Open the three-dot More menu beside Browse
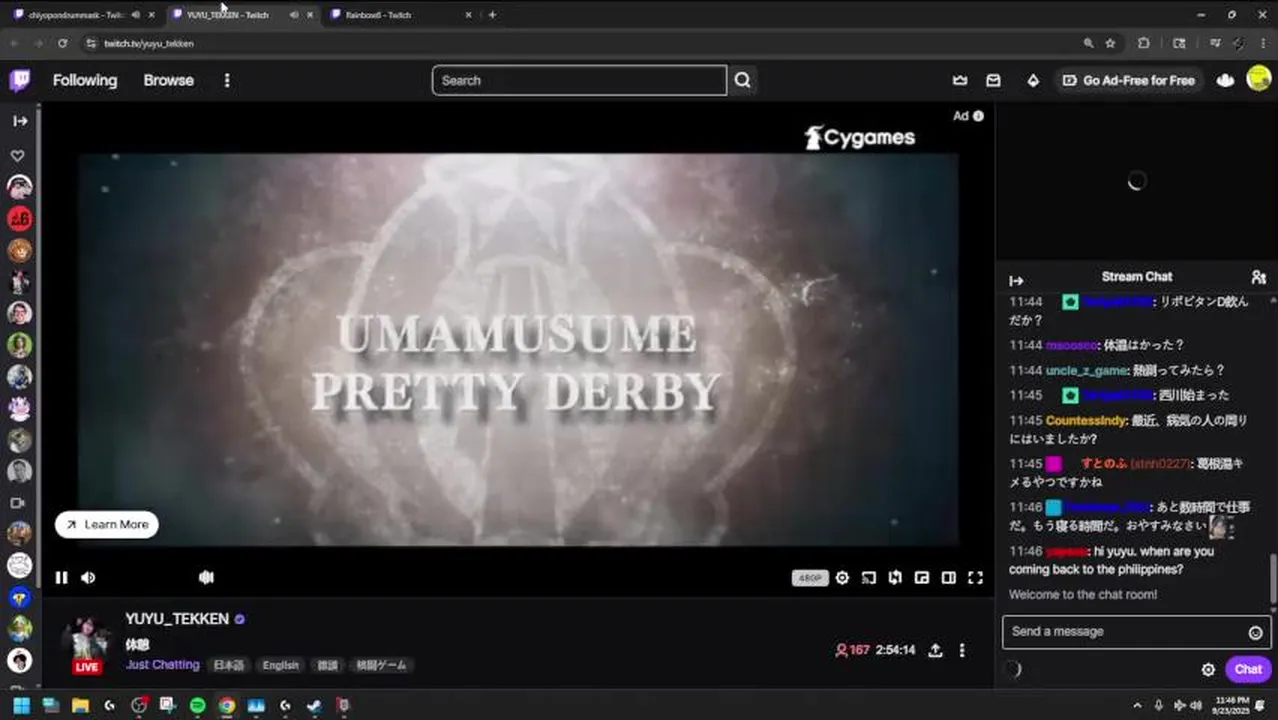Image resolution: width=1278 pixels, height=720 pixels. (x=227, y=80)
